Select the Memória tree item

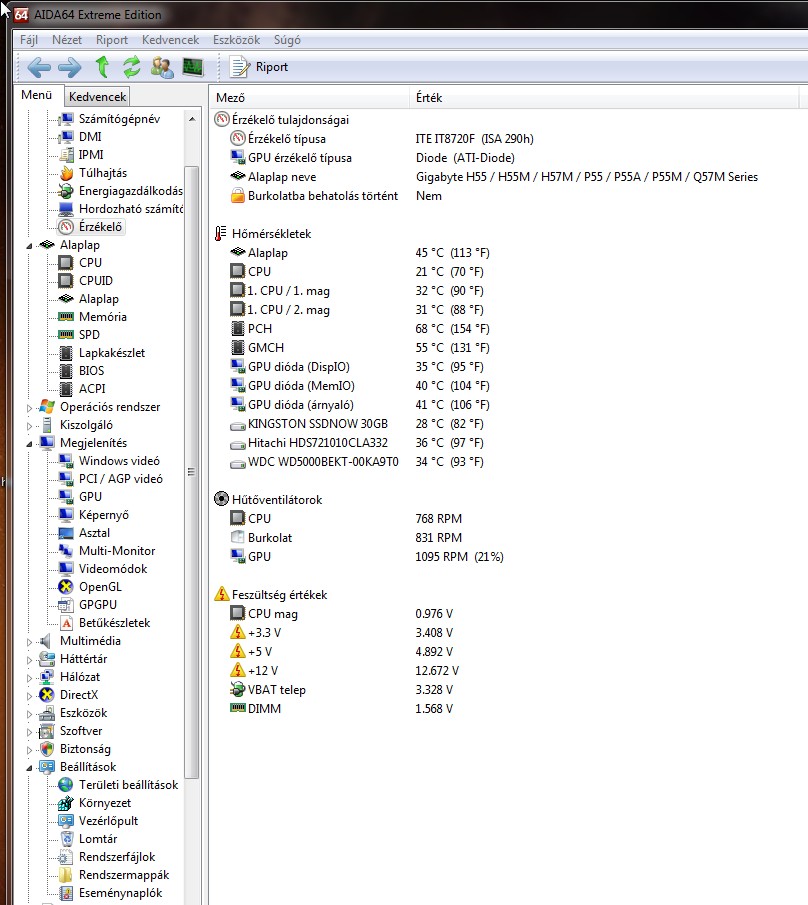pyautogui.click(x=102, y=317)
